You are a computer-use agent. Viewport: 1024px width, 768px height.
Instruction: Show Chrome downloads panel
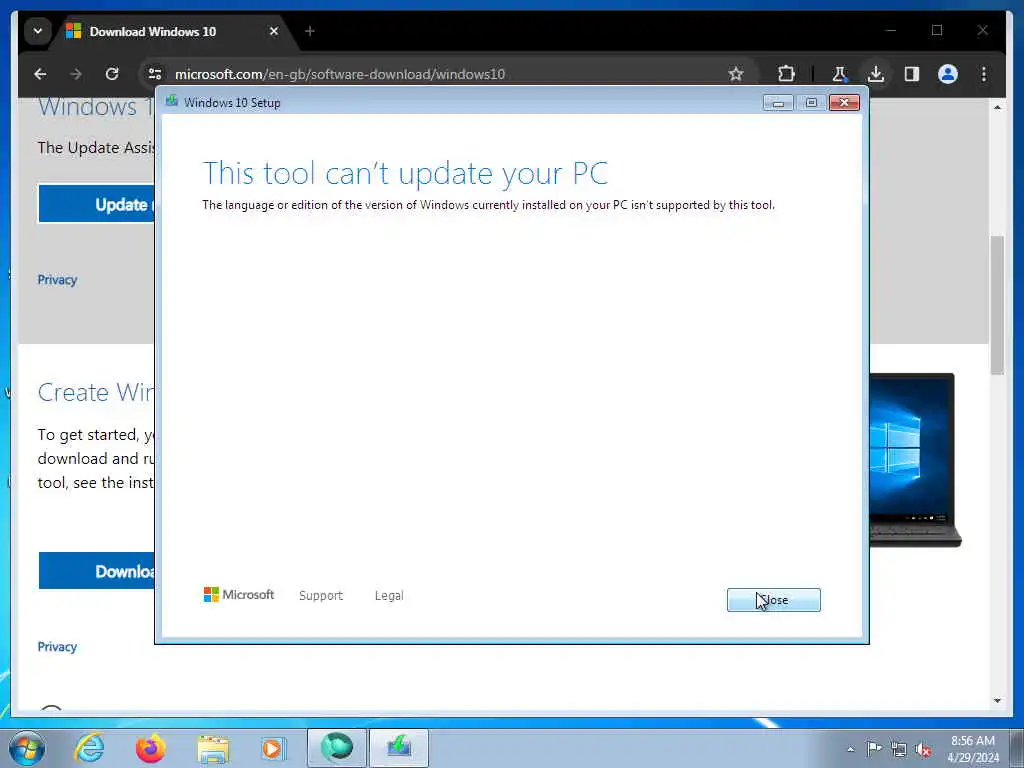[876, 74]
